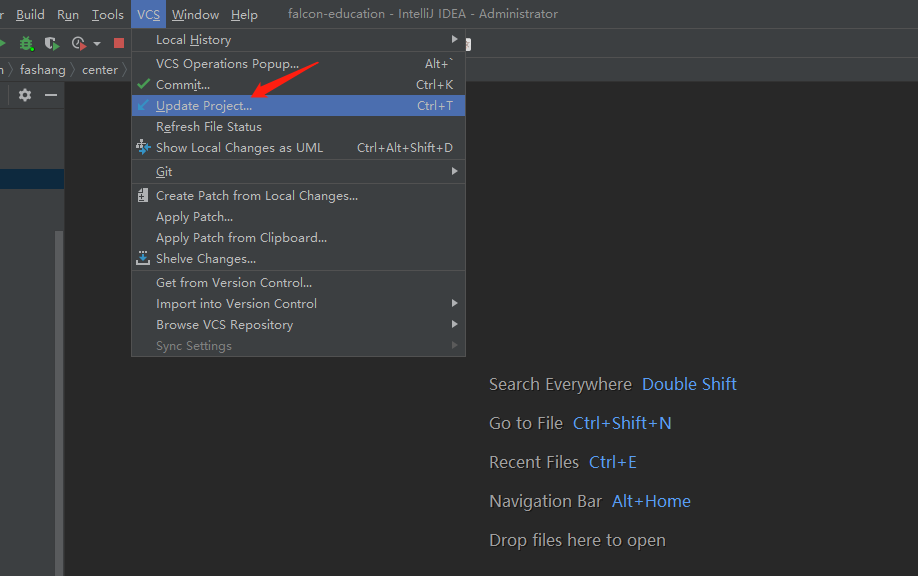The image size is (918, 576).
Task: Click the Double Shift shortcut link
Action: (689, 384)
